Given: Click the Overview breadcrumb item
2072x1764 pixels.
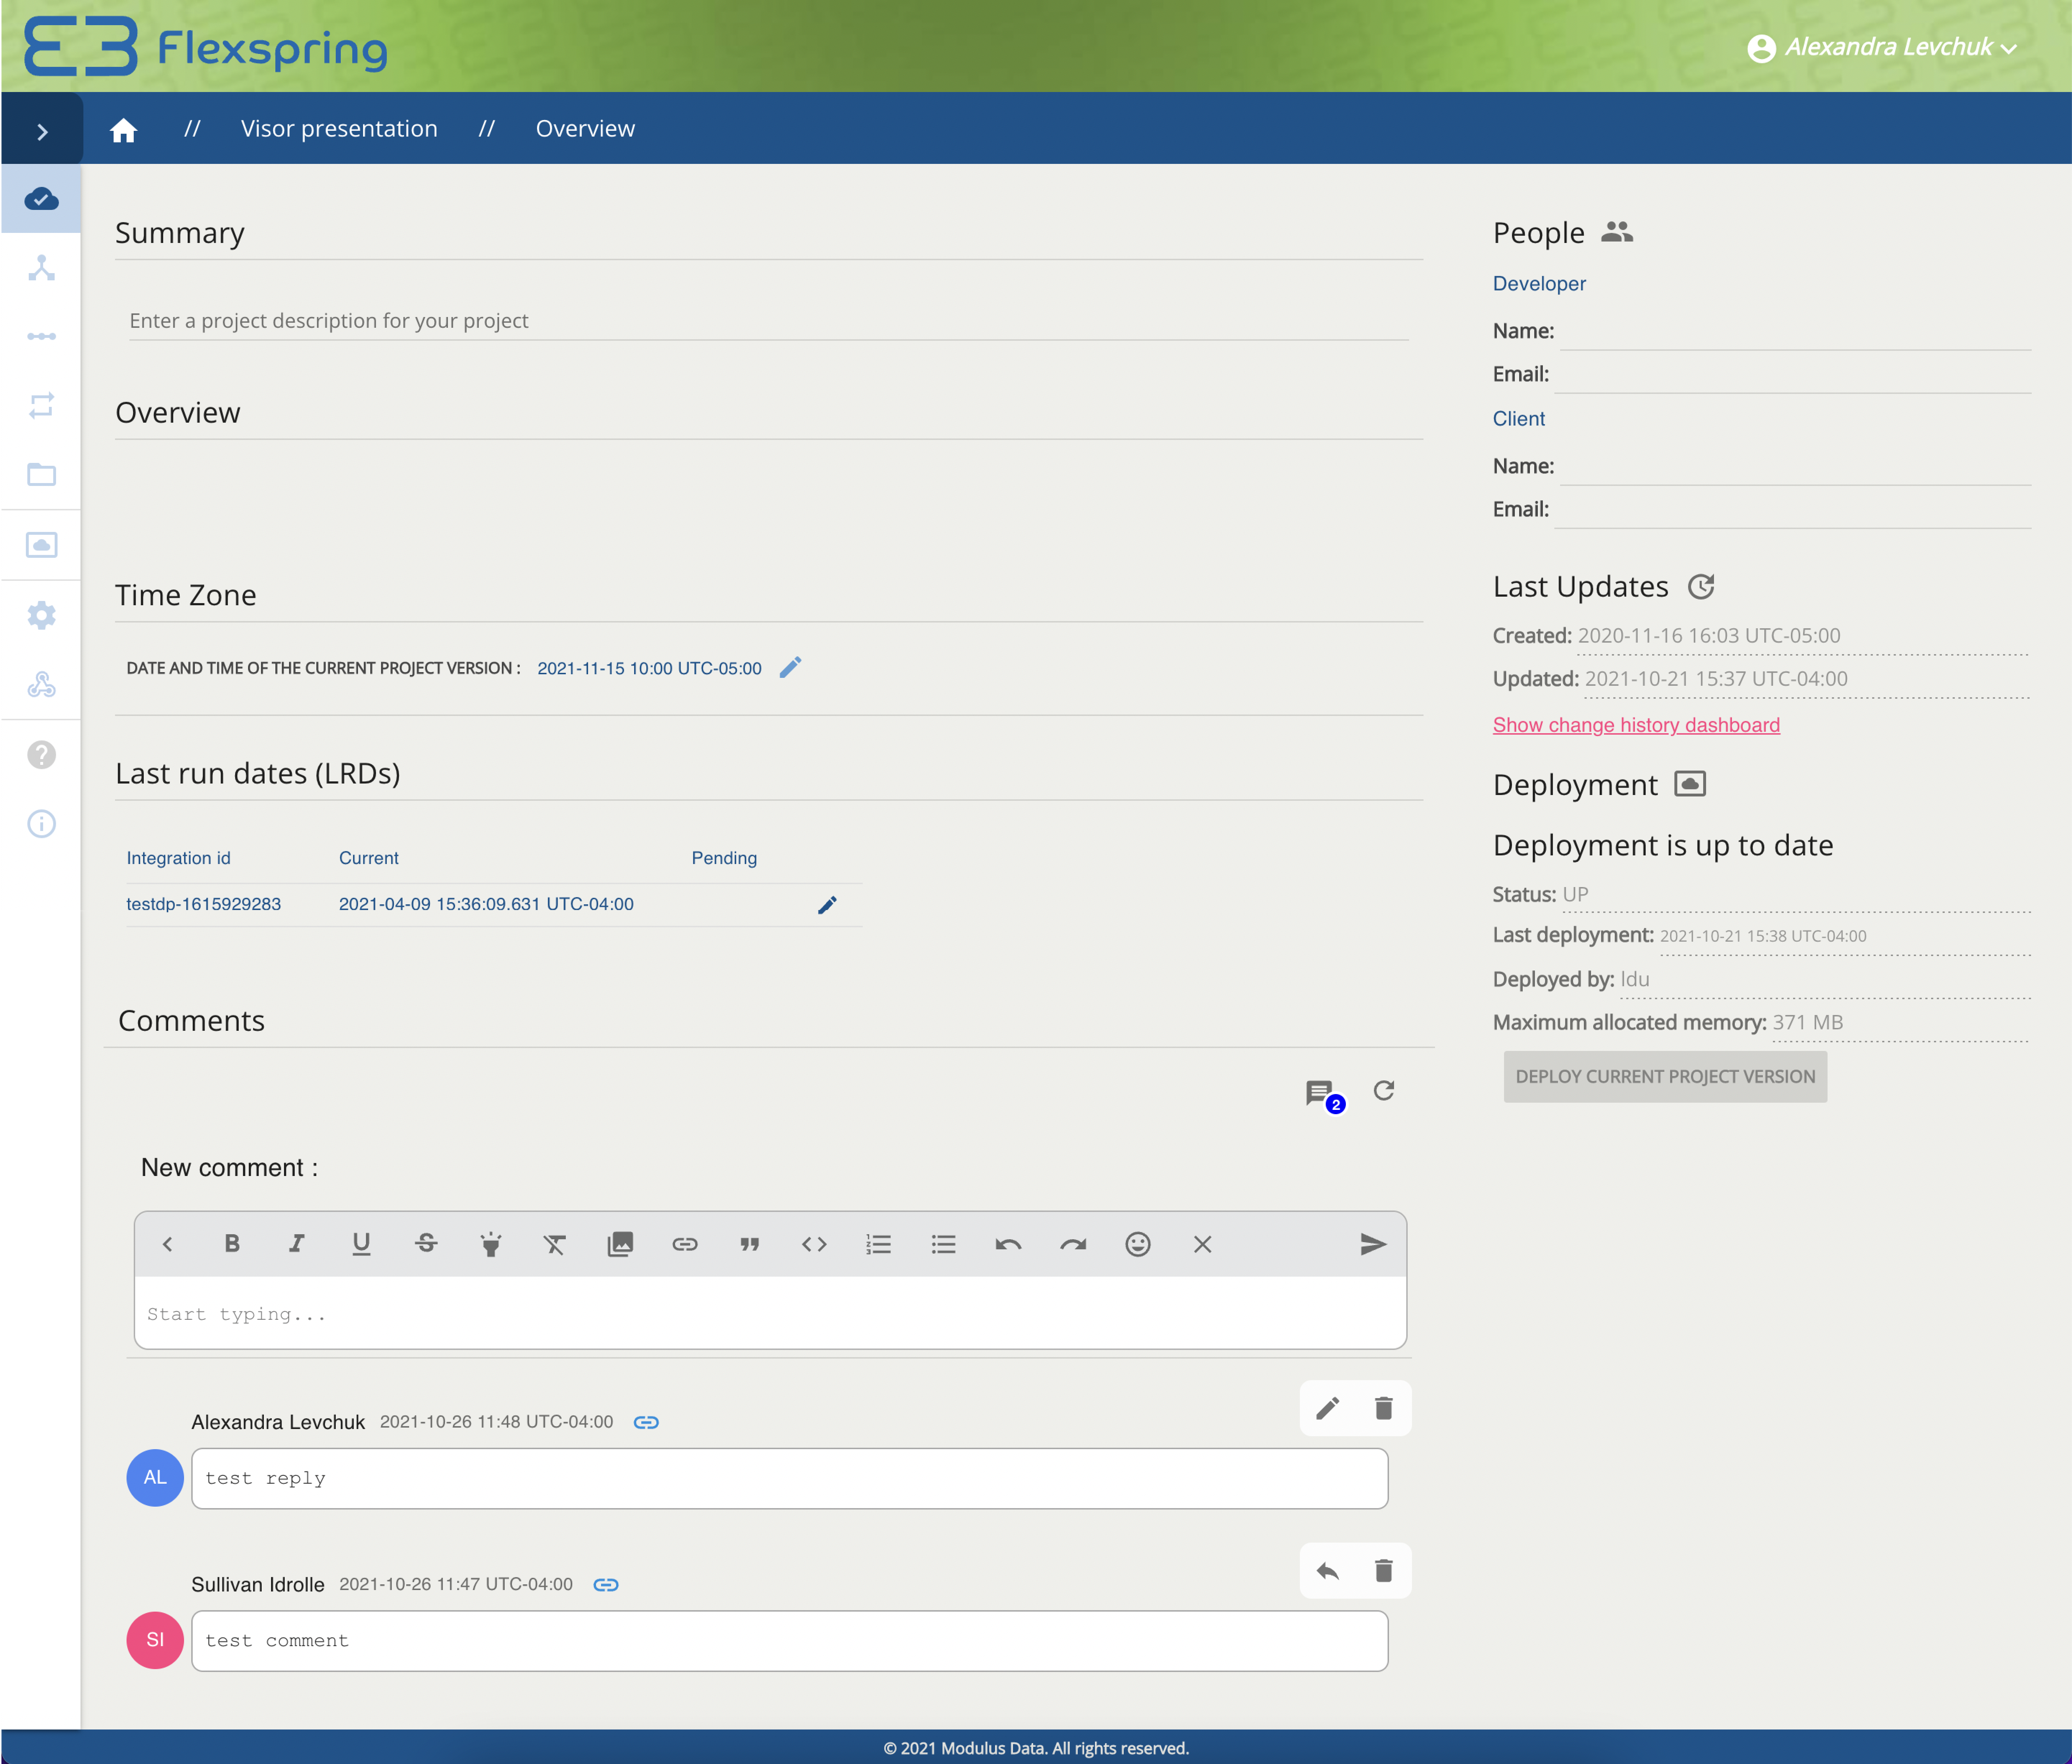Looking at the screenshot, I should (585, 129).
